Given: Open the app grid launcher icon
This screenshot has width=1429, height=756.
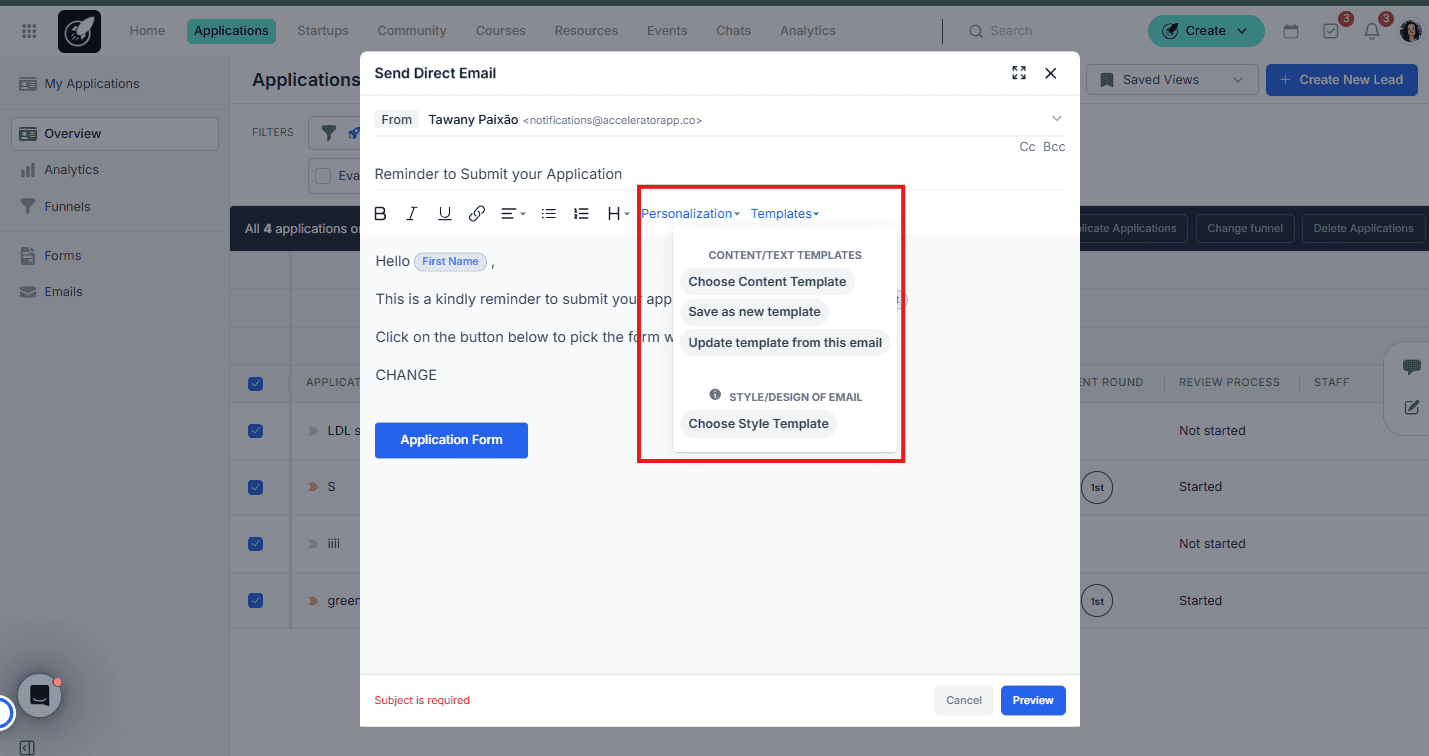Looking at the screenshot, I should tap(29, 31).
